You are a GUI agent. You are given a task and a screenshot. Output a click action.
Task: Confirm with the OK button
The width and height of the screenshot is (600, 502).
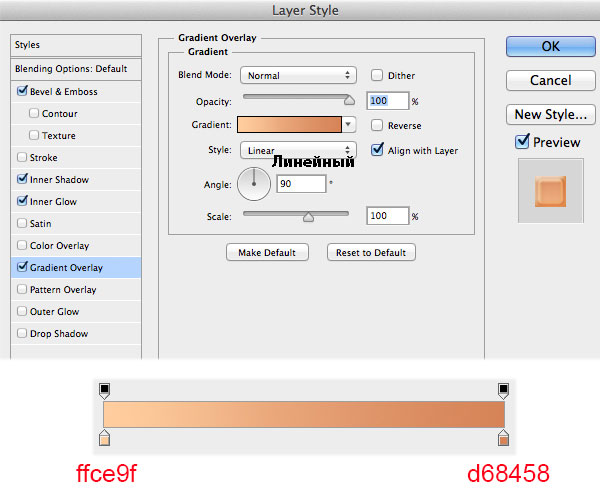click(551, 46)
